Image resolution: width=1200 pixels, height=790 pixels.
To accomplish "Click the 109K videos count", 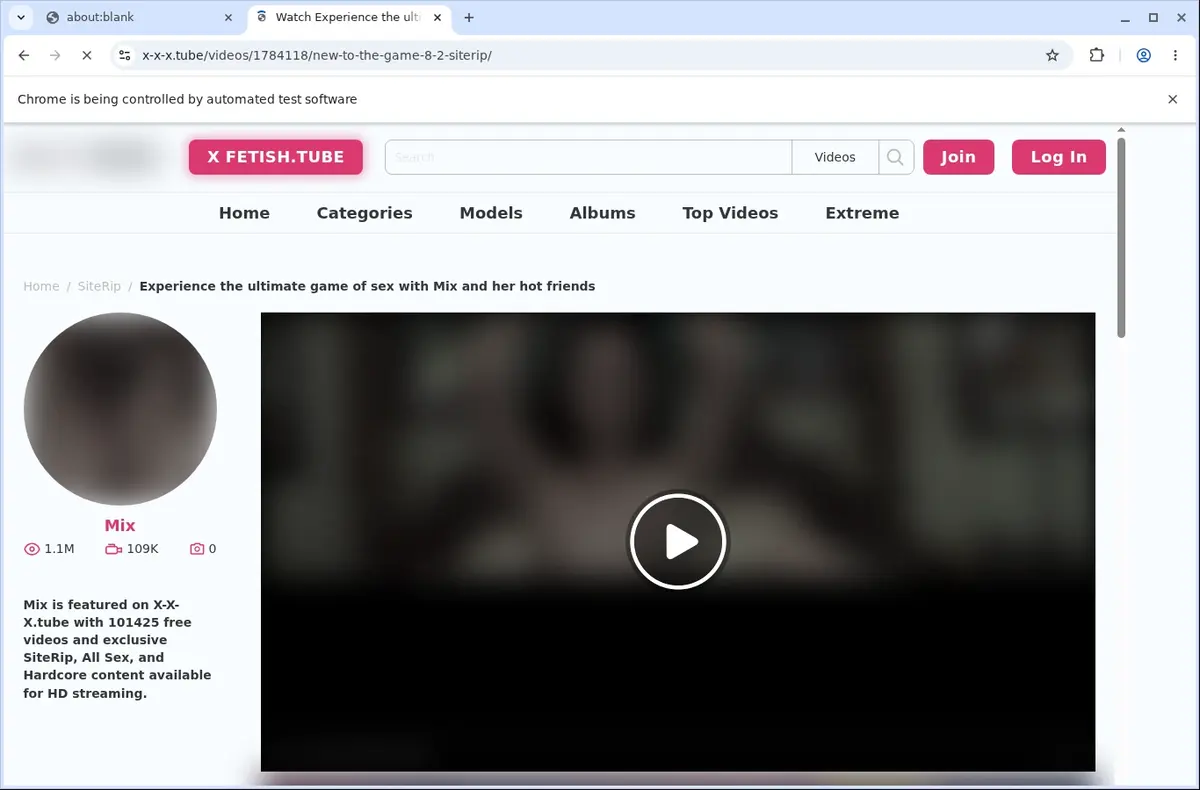I will coord(142,549).
